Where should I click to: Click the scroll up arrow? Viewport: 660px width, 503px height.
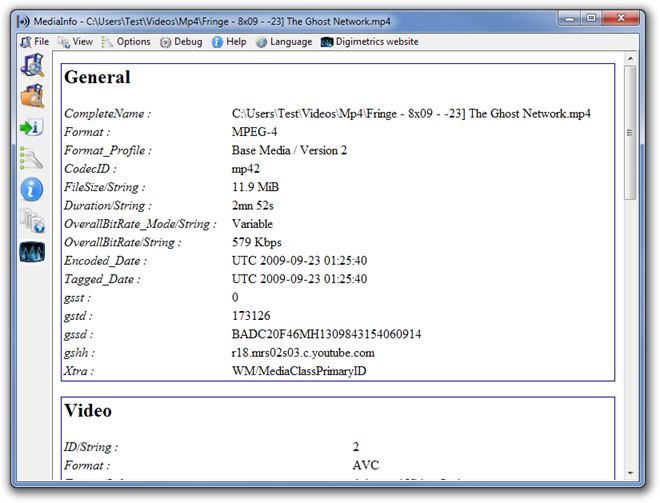(x=630, y=59)
